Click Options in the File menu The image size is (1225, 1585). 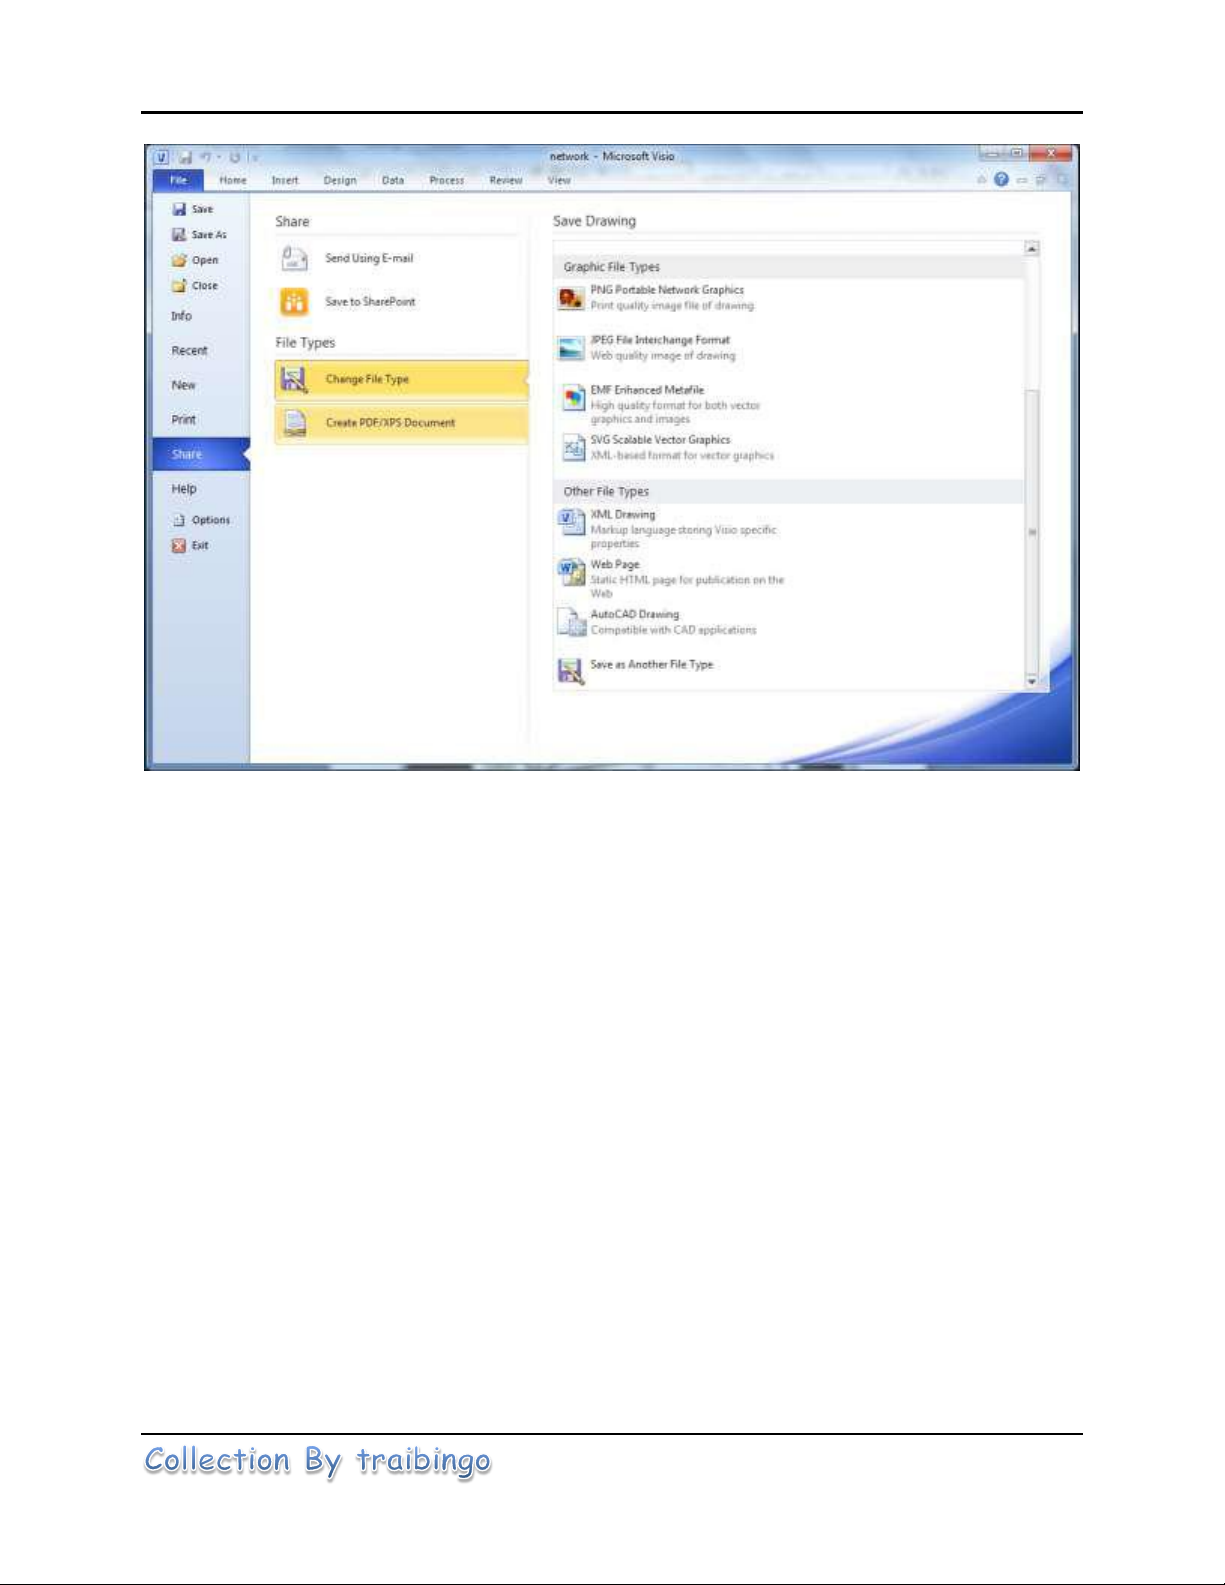pos(210,520)
